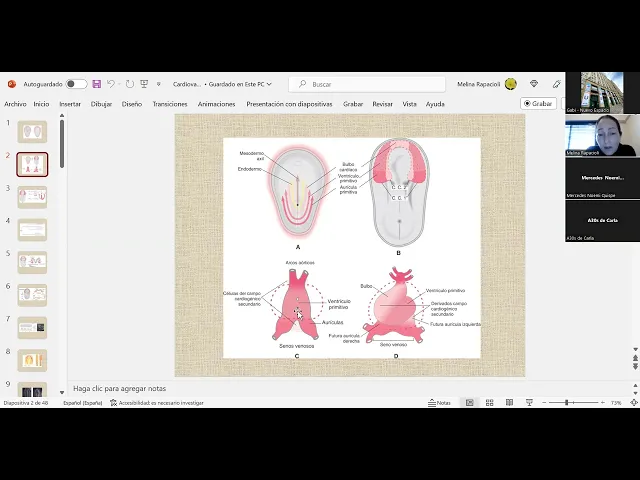Open the Animaciones tab
Viewport: 640px width, 480px height.
(216, 104)
